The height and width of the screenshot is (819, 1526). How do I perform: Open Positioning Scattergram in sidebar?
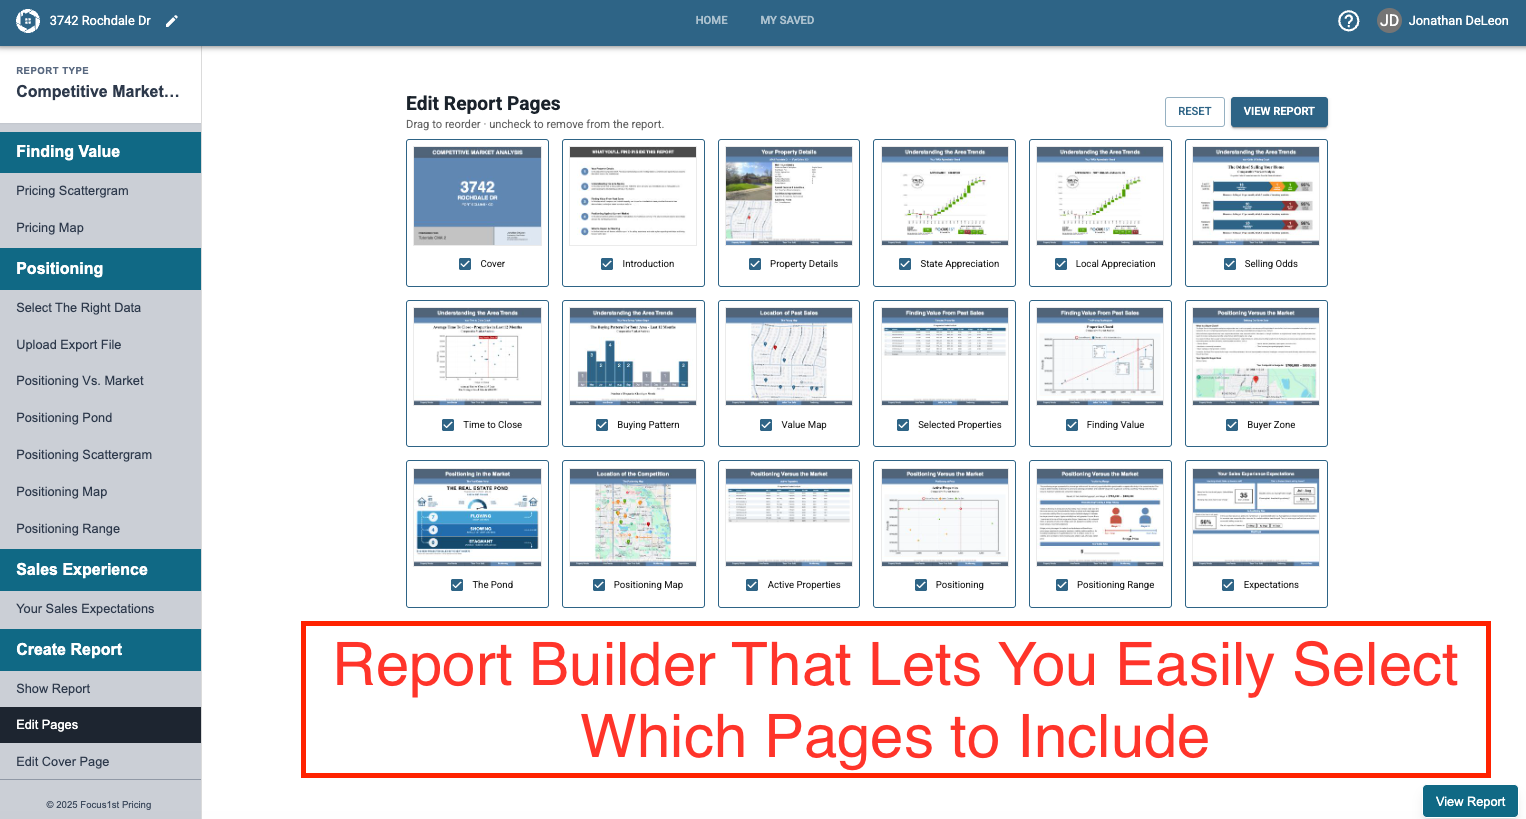100,455
